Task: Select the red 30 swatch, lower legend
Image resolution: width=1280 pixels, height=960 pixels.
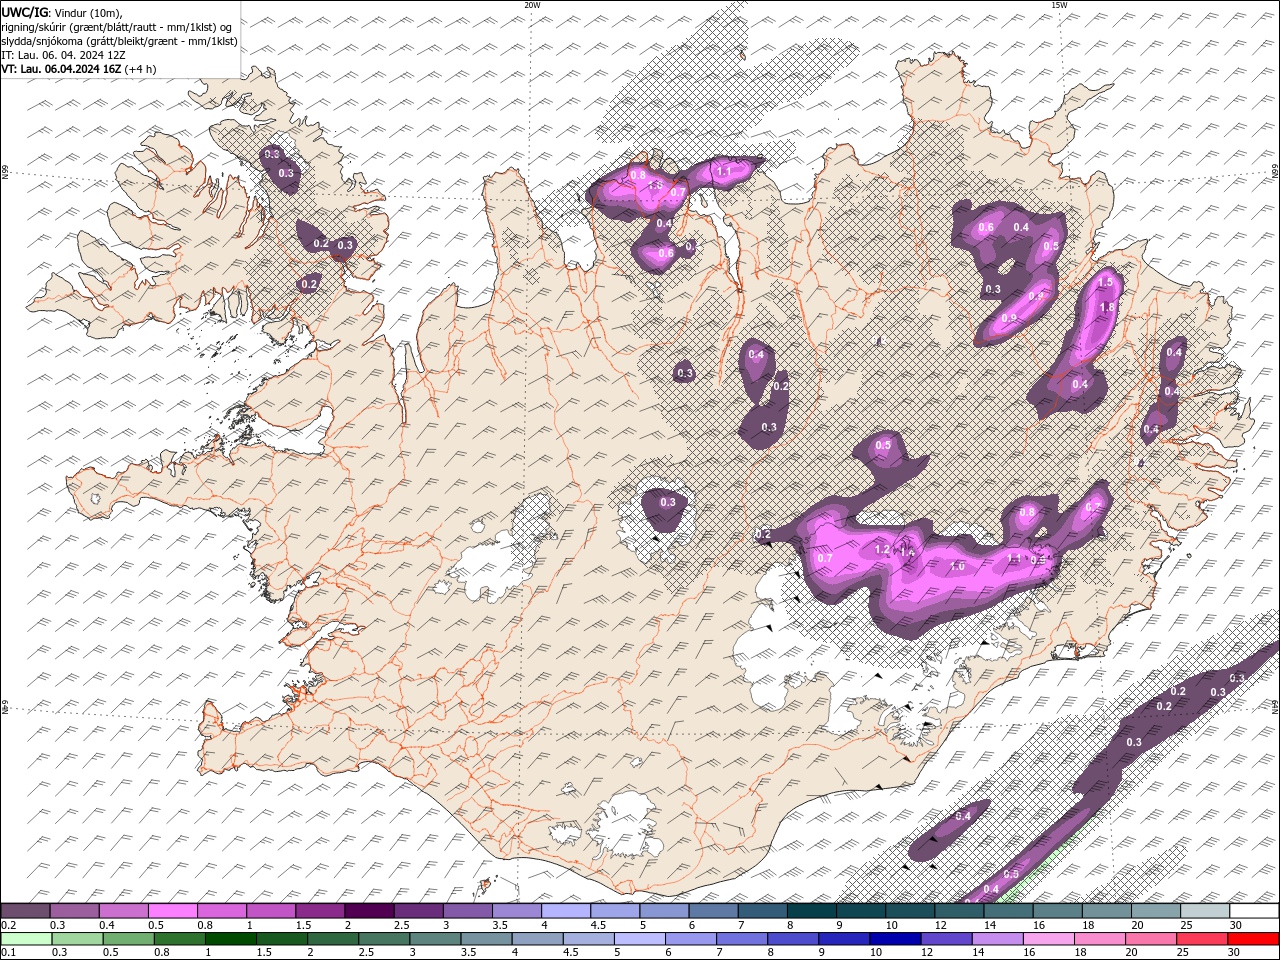Action: pyautogui.click(x=1253, y=939)
